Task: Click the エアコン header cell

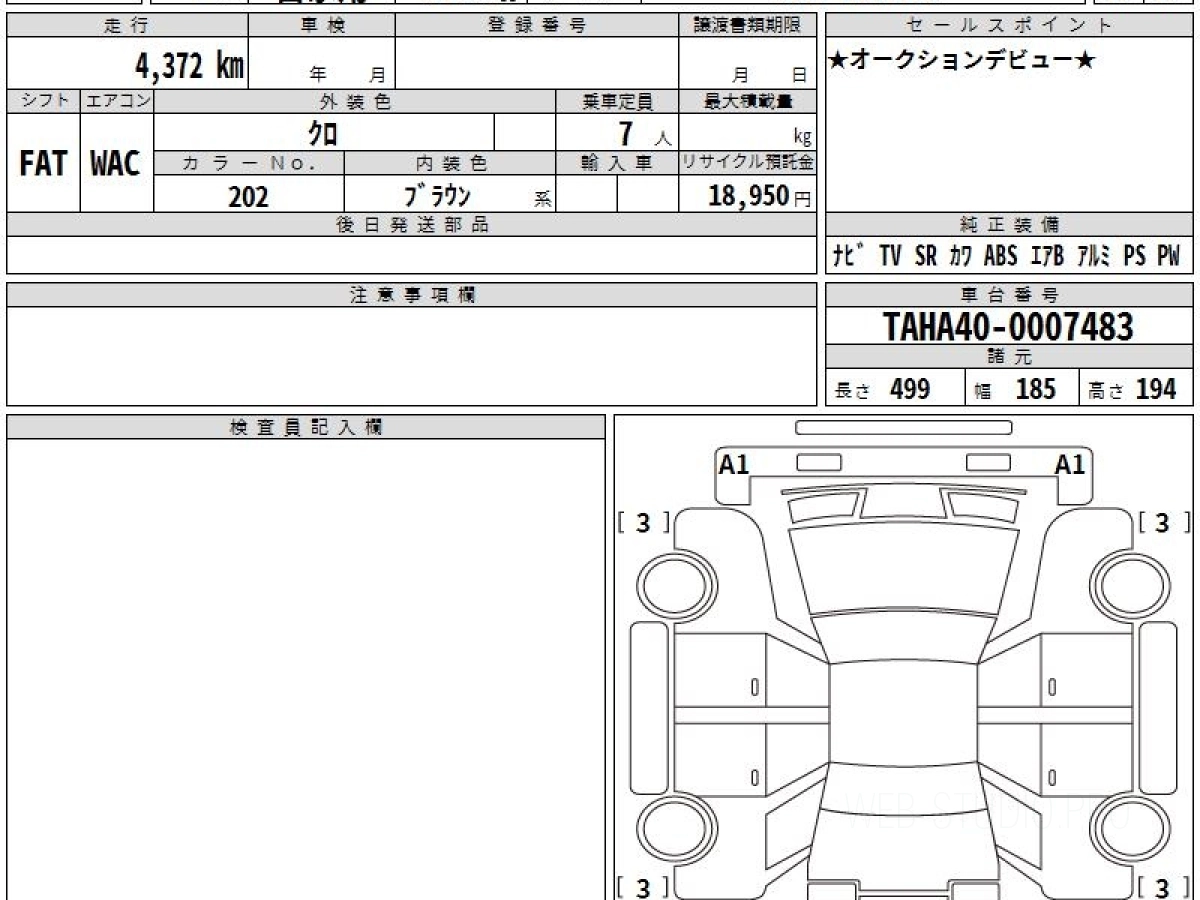Action: pos(117,101)
